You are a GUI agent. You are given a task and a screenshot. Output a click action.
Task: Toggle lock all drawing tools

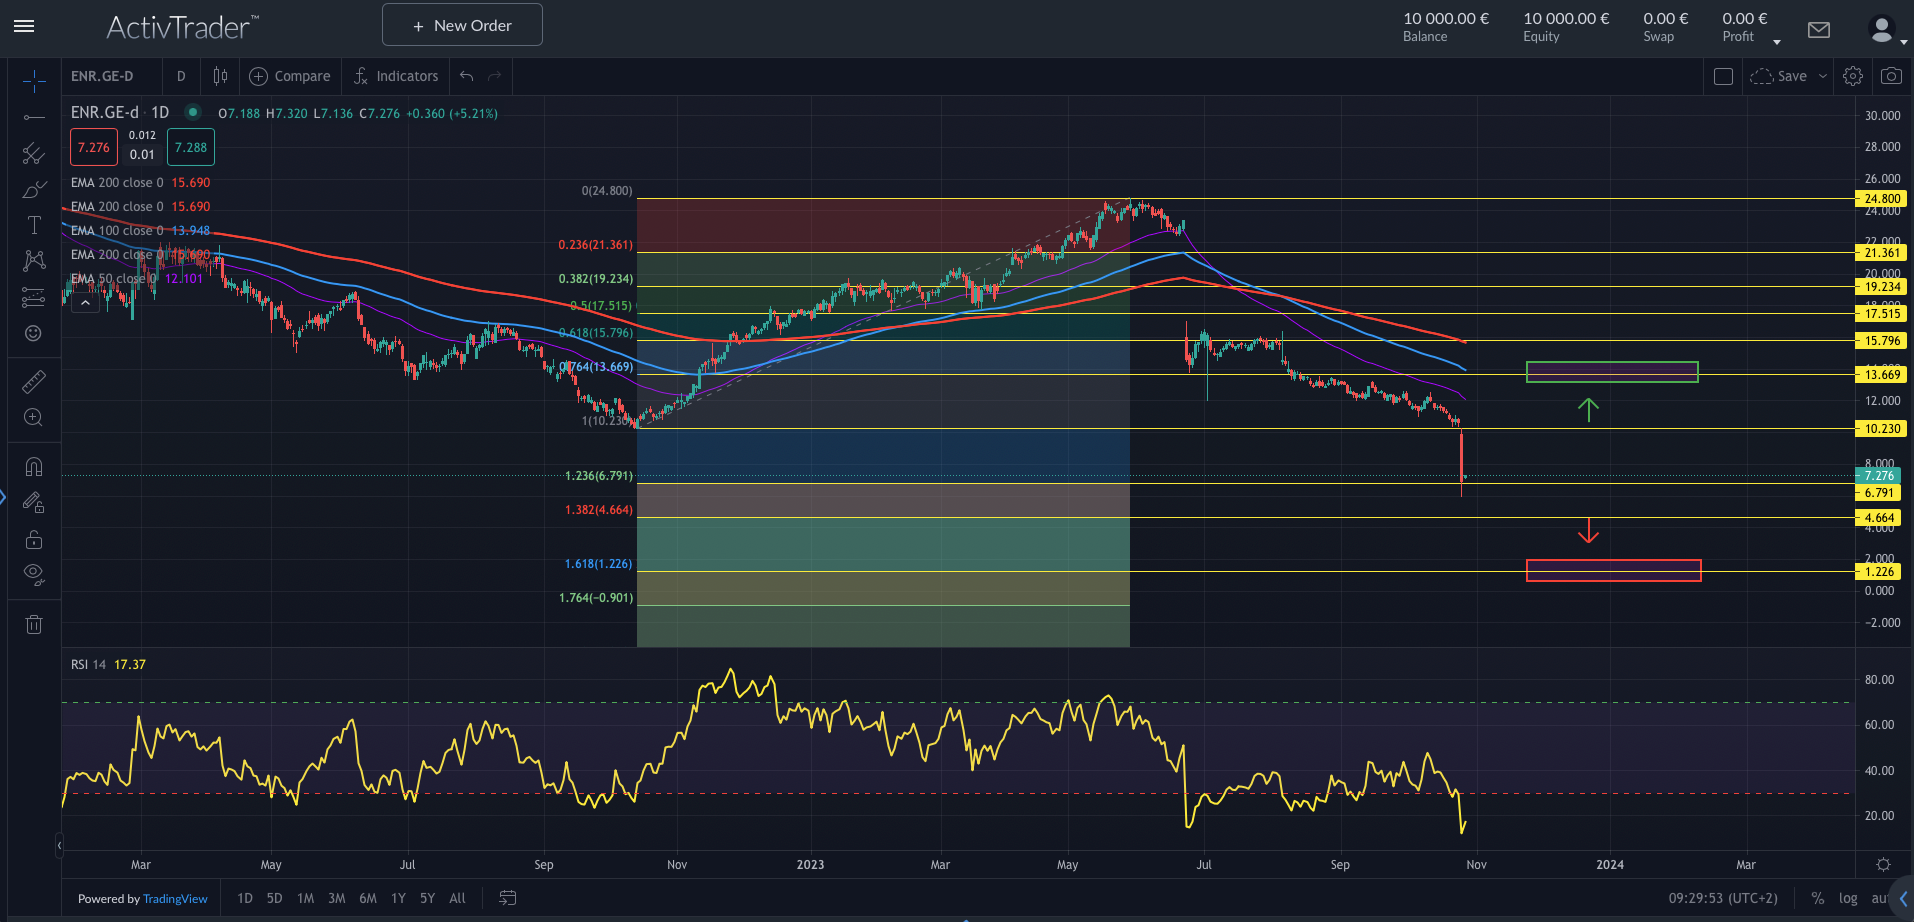pos(34,540)
